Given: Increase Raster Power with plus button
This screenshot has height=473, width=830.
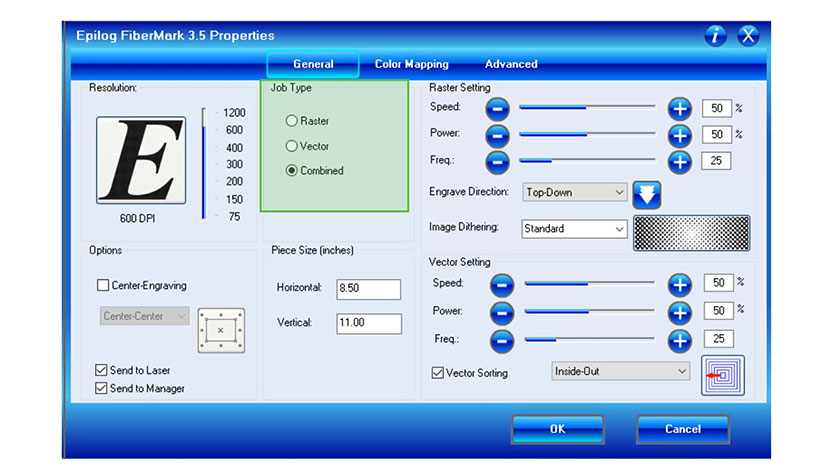Looking at the screenshot, I should click(679, 135).
